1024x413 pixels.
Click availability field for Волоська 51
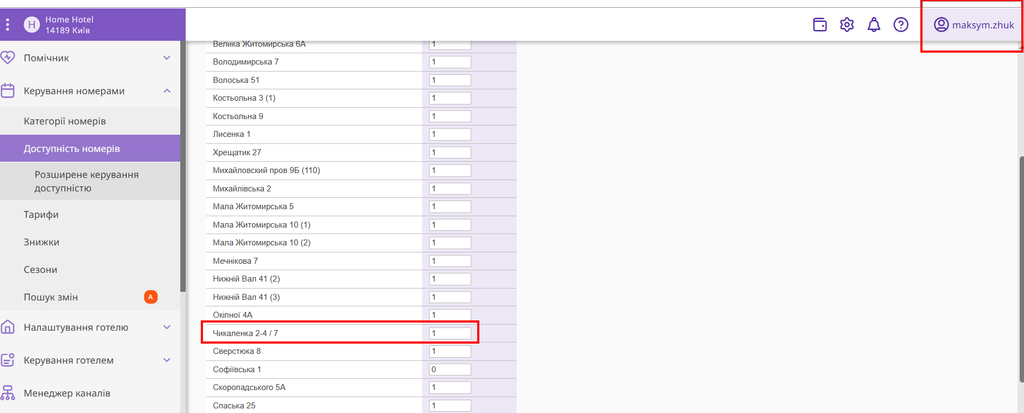coord(450,80)
